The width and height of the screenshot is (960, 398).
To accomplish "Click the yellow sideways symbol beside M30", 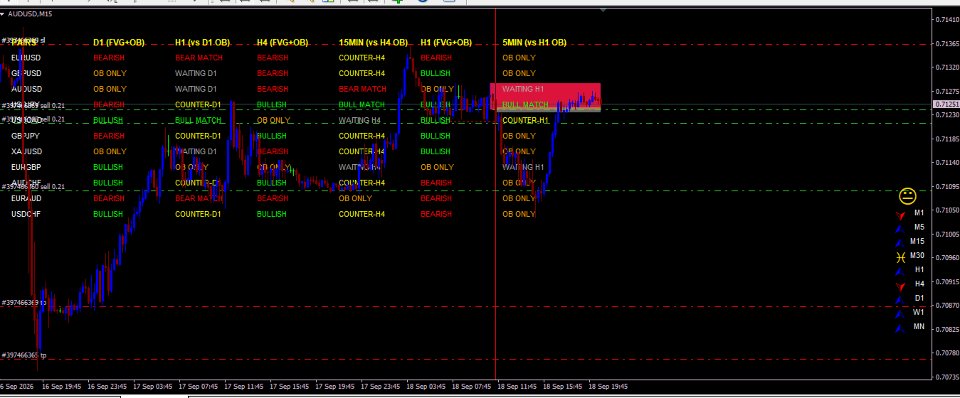I will [901, 257].
